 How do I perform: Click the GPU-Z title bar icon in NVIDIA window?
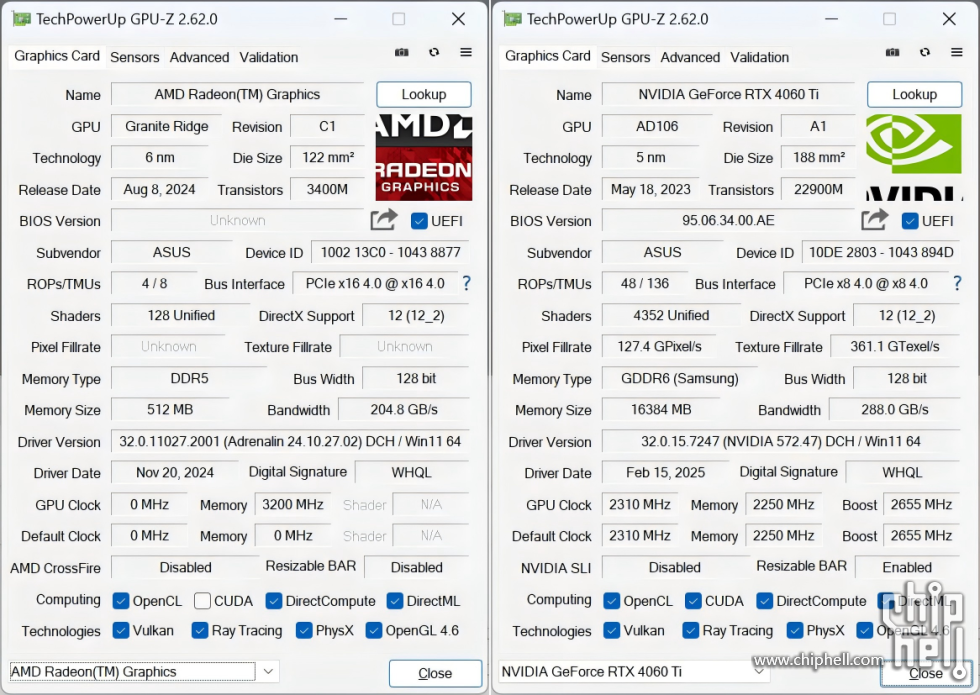(512, 19)
